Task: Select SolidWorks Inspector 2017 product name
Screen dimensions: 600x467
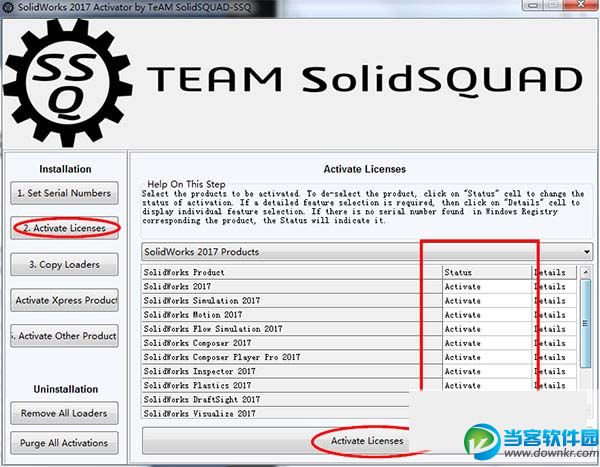Action: coord(199,371)
